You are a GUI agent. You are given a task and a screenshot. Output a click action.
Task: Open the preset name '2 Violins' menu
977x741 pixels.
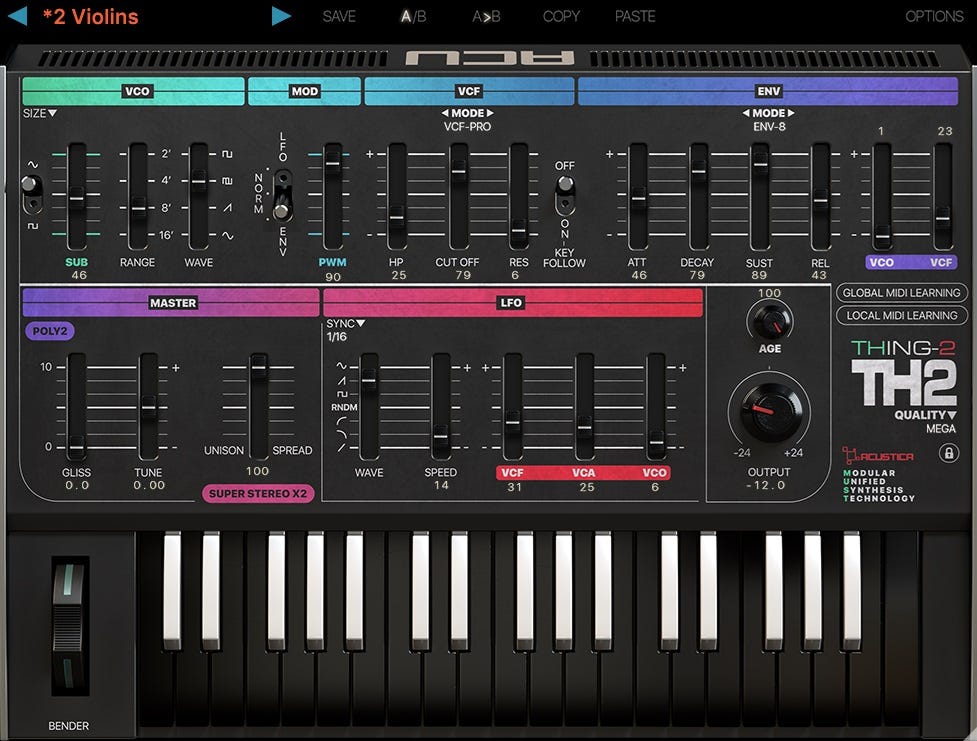[x=90, y=16]
